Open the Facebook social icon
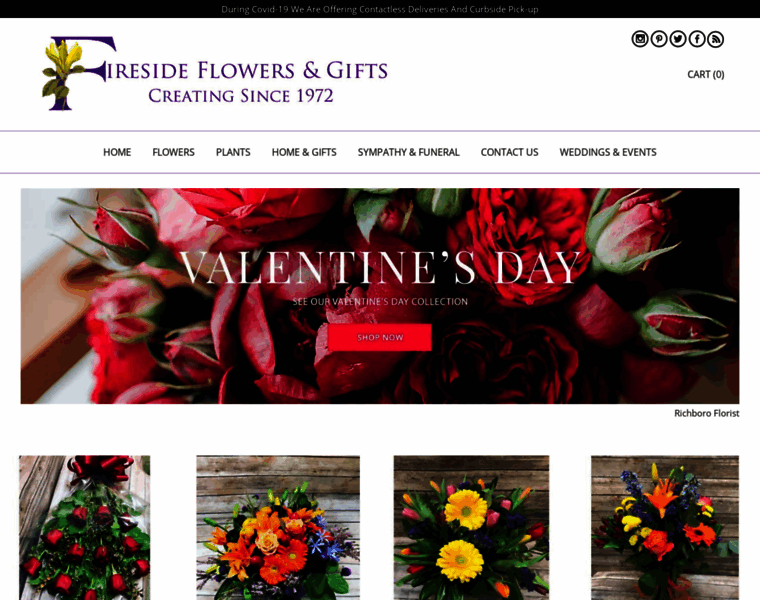Screen dimensions: 760x600 click(697, 39)
